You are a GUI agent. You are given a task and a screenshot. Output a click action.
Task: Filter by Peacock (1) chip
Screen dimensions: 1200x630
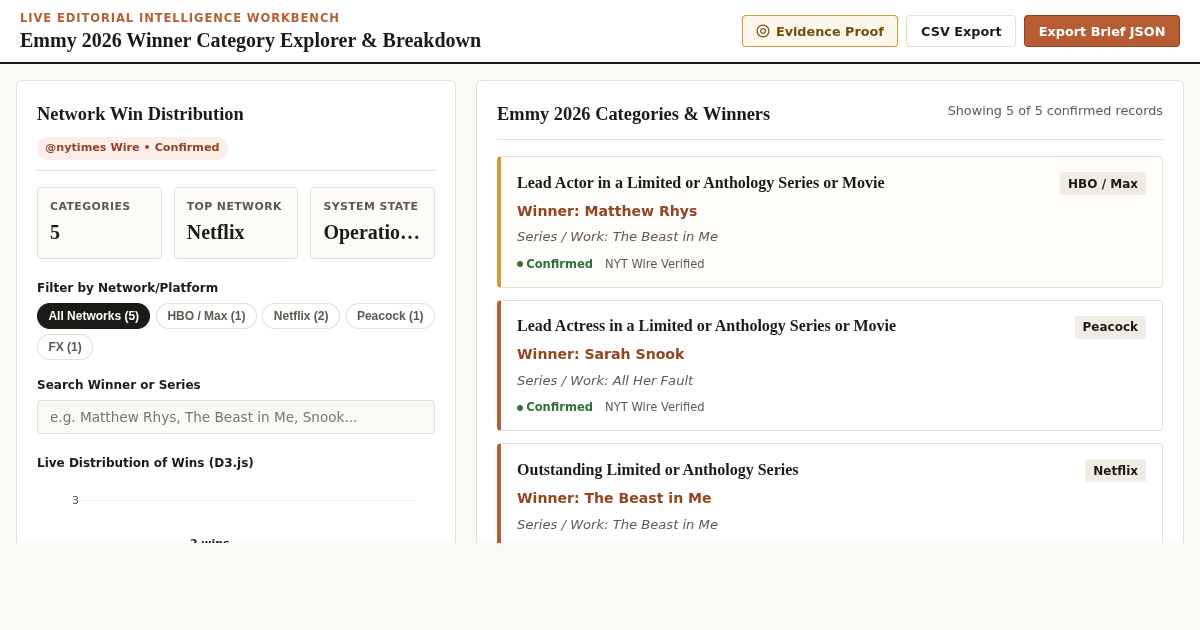tap(390, 316)
